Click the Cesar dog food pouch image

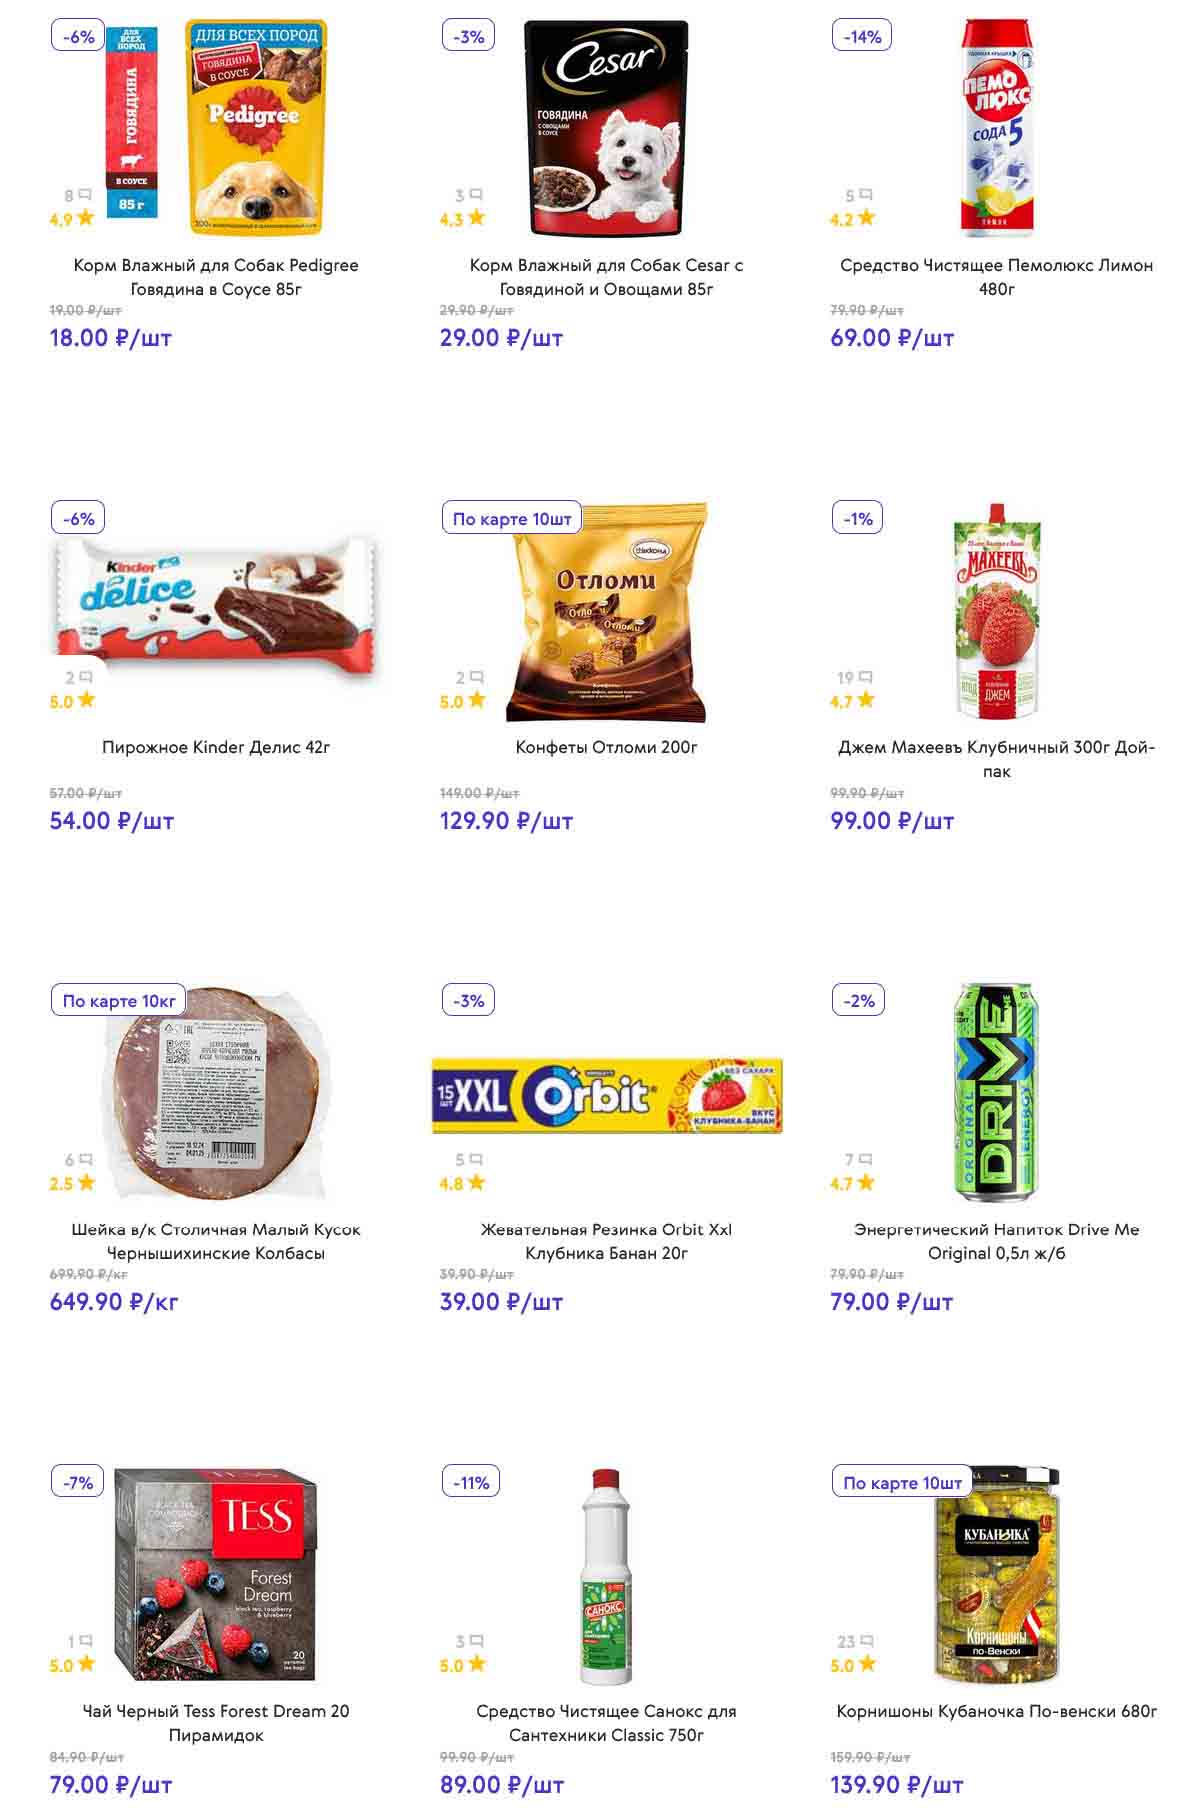[606, 128]
